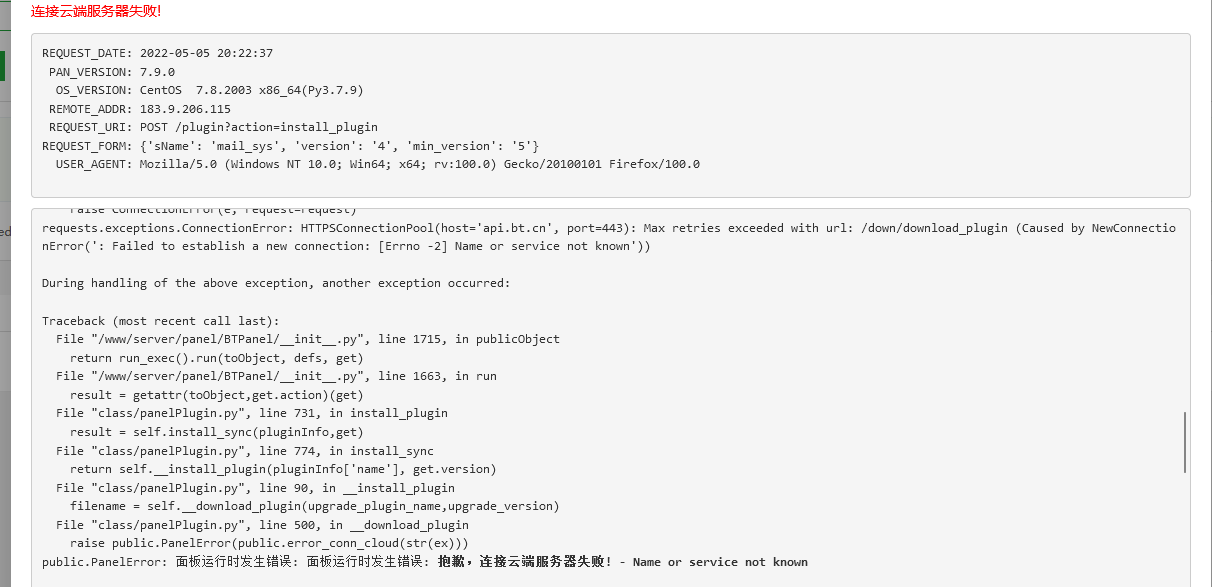Image resolution: width=1212 pixels, height=587 pixels.
Task: Click the "Traceback (most recent call last)" line
Action: point(161,321)
